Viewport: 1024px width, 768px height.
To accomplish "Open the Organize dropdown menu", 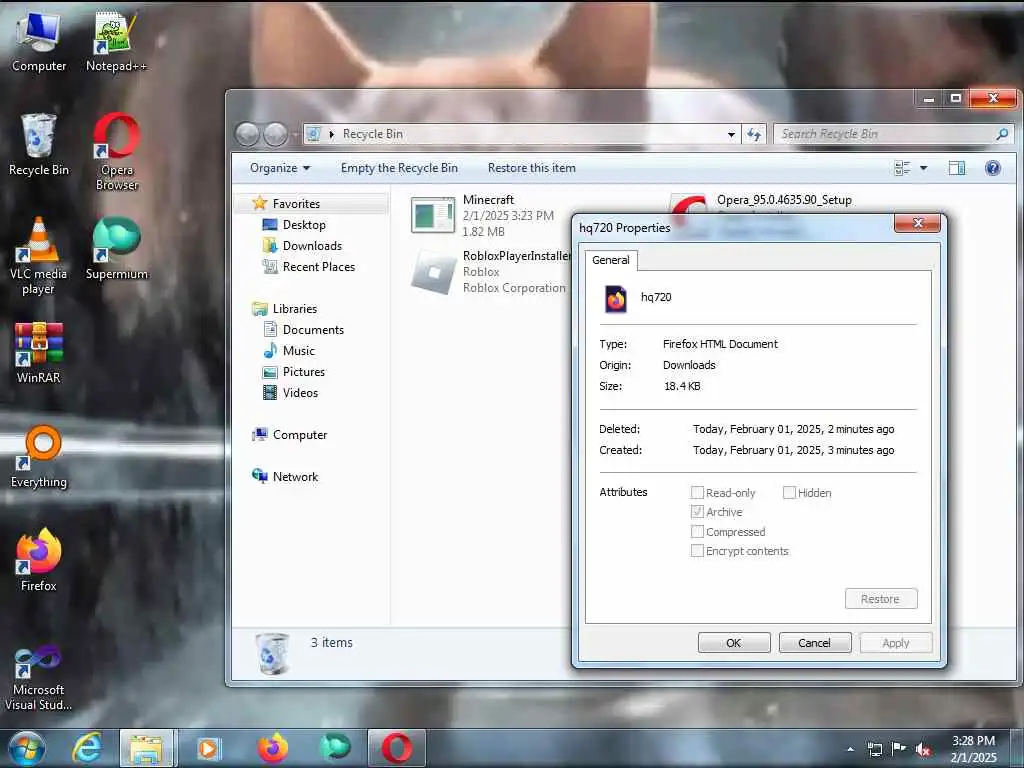I will tap(280, 168).
